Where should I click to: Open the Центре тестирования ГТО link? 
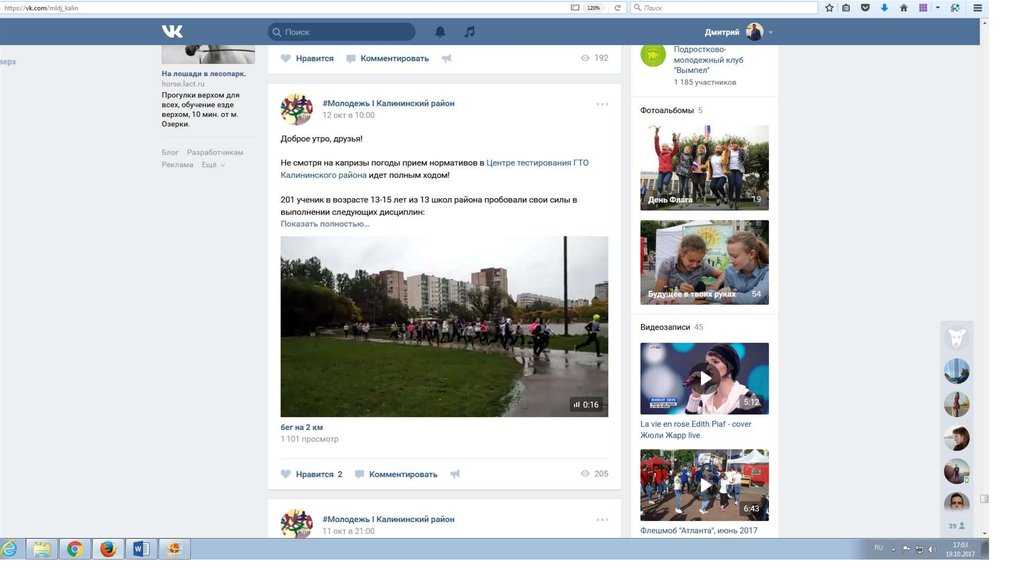click(x=536, y=162)
